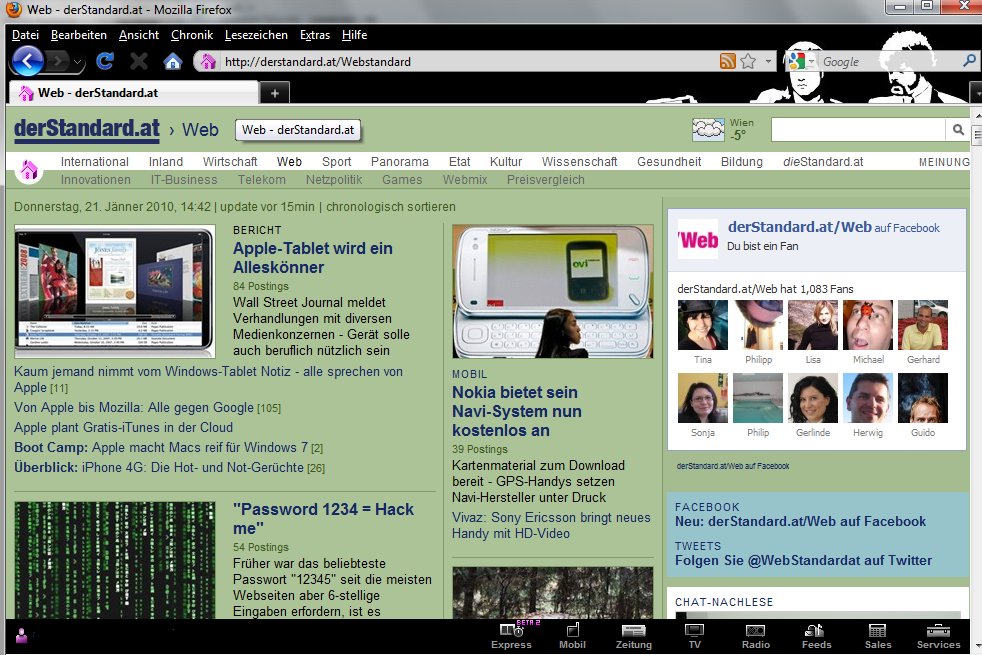Open the Datei menu
The image size is (982, 655).
click(x=25, y=35)
